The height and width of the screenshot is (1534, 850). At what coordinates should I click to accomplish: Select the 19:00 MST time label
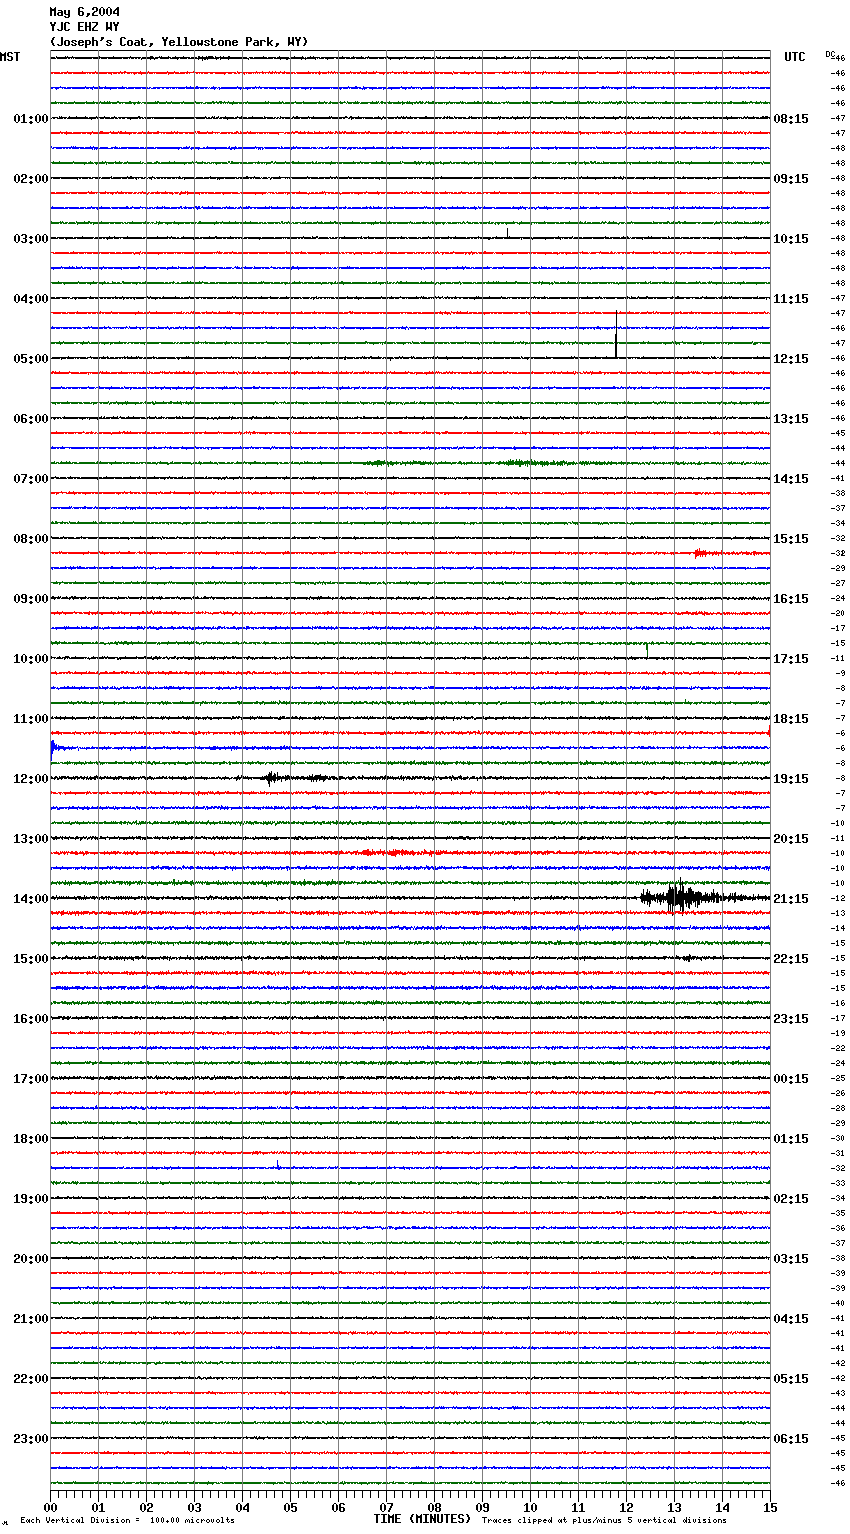31,1199
